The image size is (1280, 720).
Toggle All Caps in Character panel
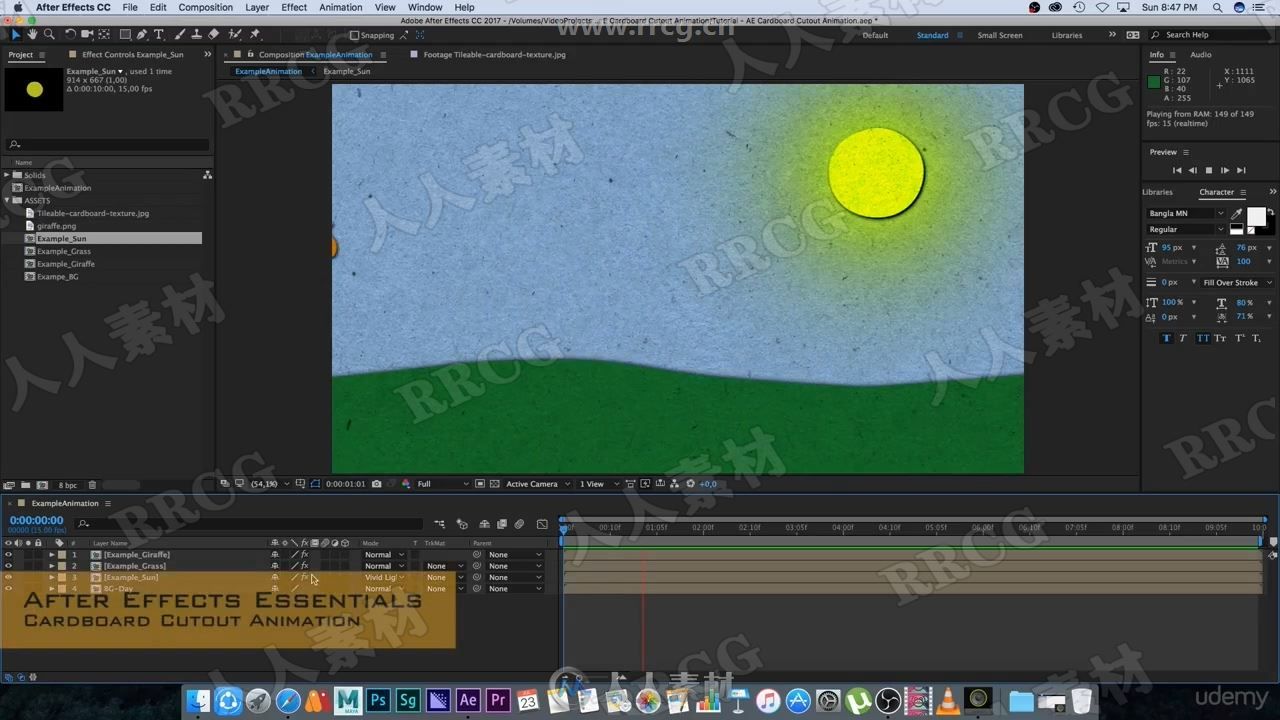point(1202,338)
